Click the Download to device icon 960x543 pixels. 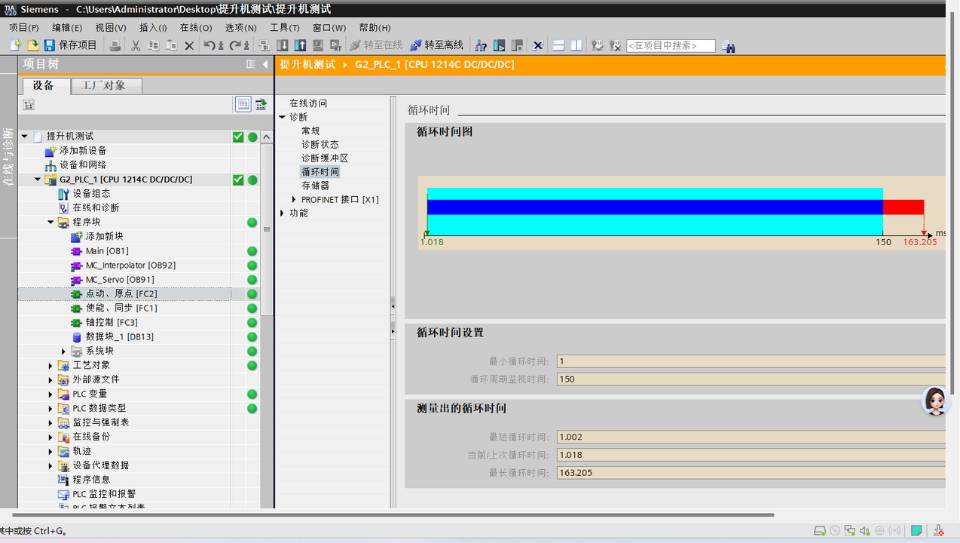283,45
